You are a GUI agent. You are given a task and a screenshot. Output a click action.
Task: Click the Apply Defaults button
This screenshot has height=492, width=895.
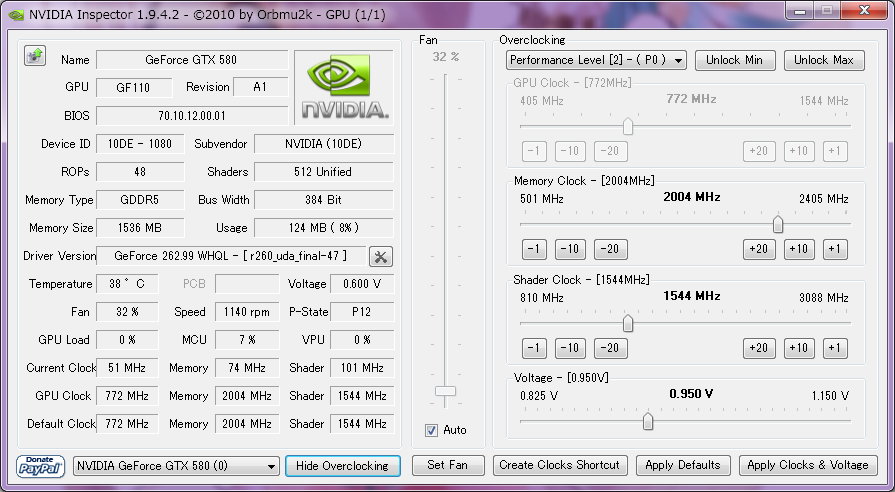point(683,465)
